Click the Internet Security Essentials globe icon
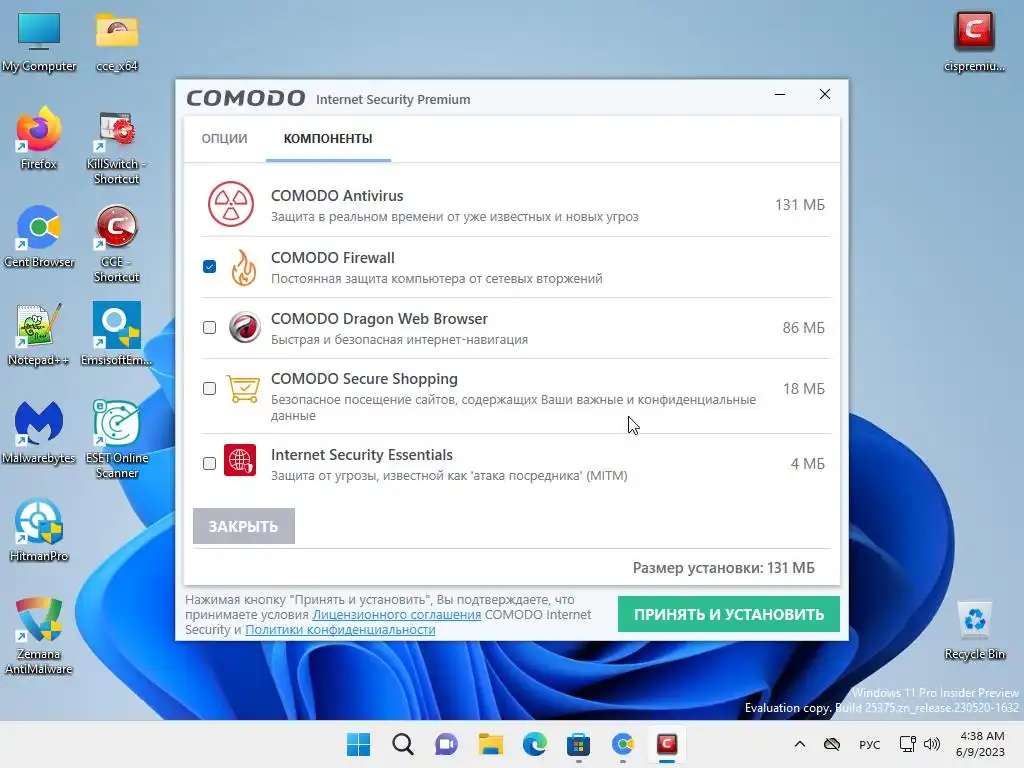This screenshot has height=768, width=1024. (240, 460)
